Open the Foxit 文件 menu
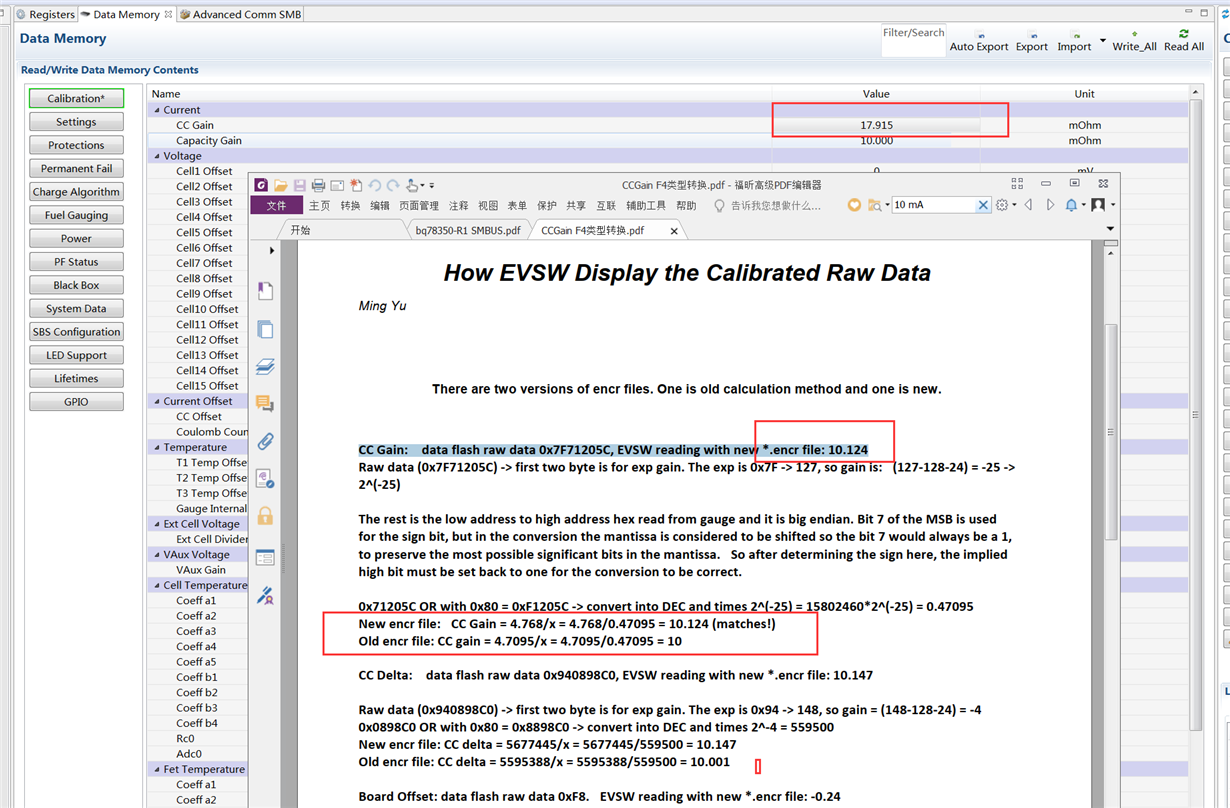 click(x=276, y=205)
